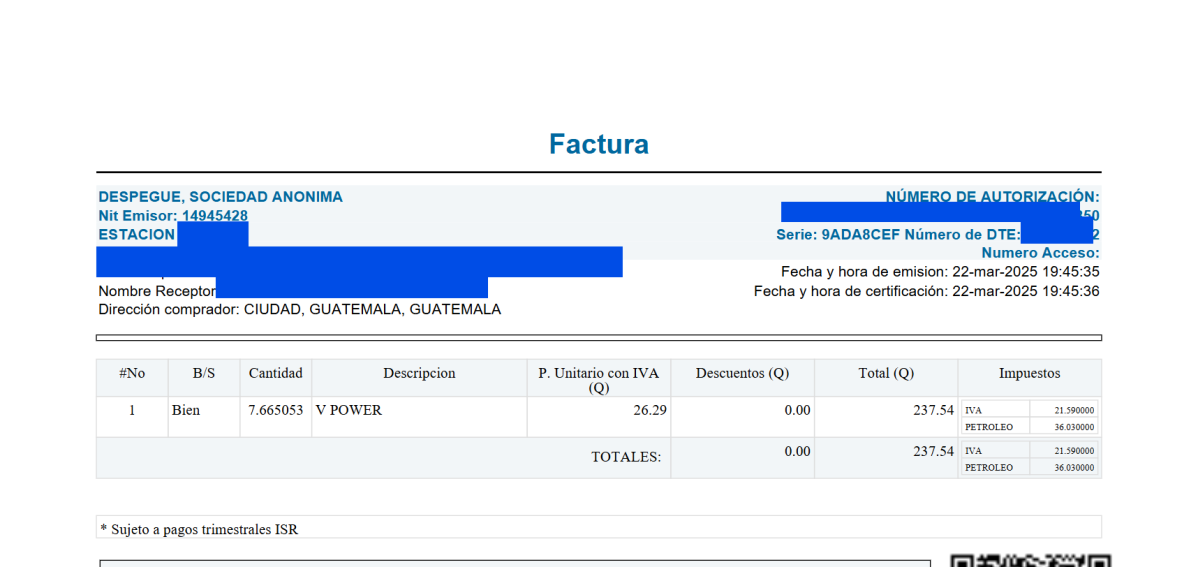Click the ISR quarterly payments note
Viewport: 1198px width, 567px height.
200,529
